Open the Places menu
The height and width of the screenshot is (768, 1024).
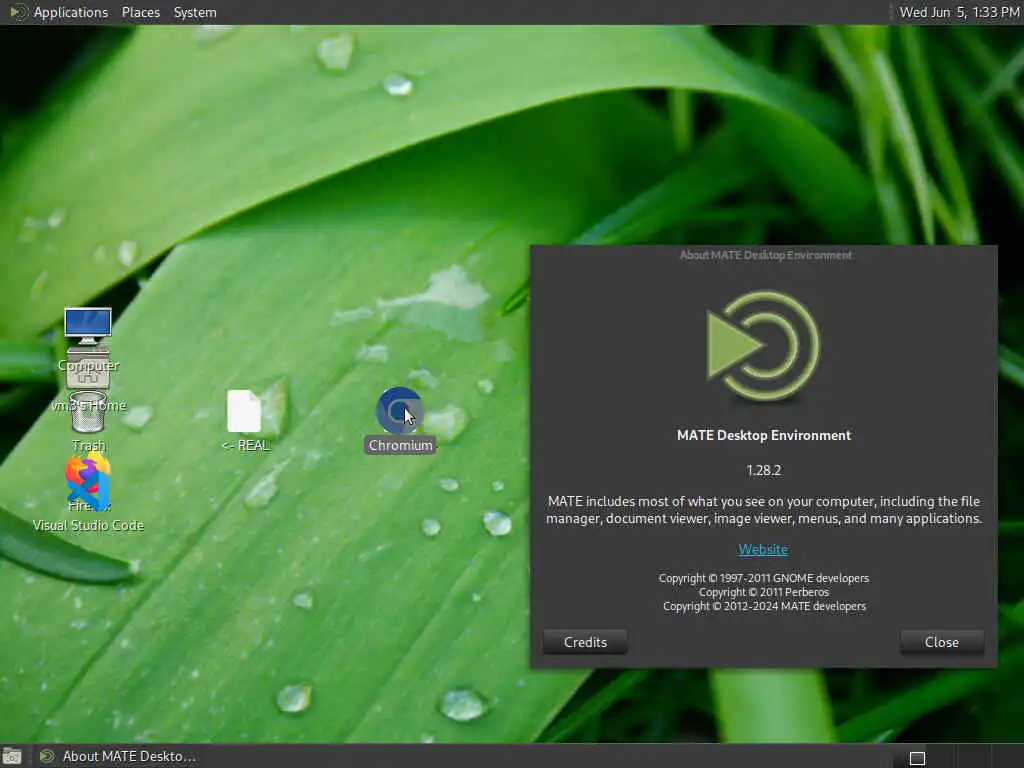click(x=141, y=12)
